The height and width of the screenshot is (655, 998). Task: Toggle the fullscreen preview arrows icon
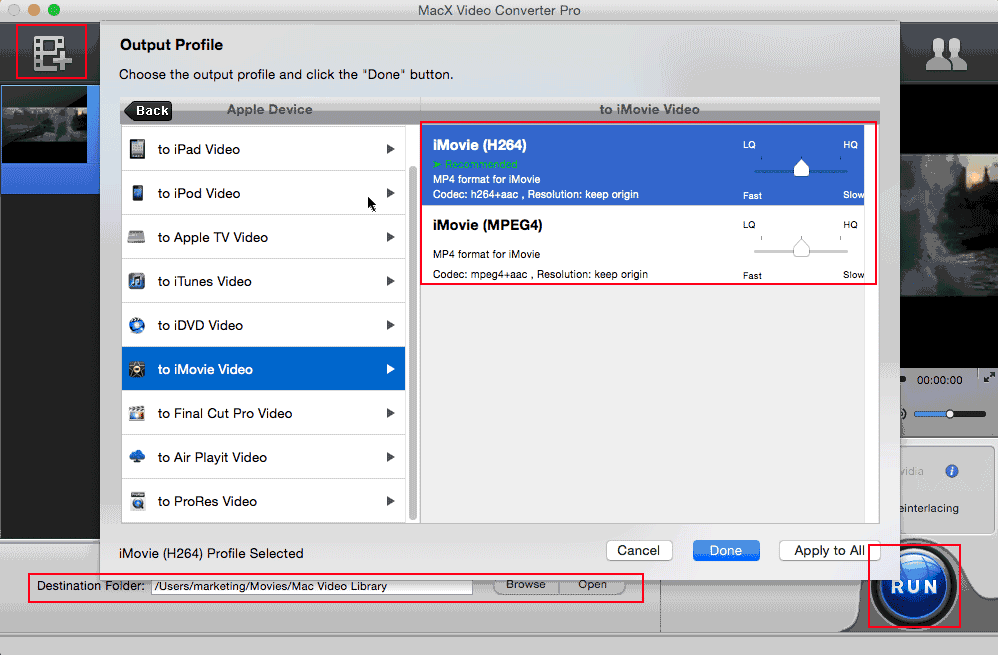coord(988,377)
